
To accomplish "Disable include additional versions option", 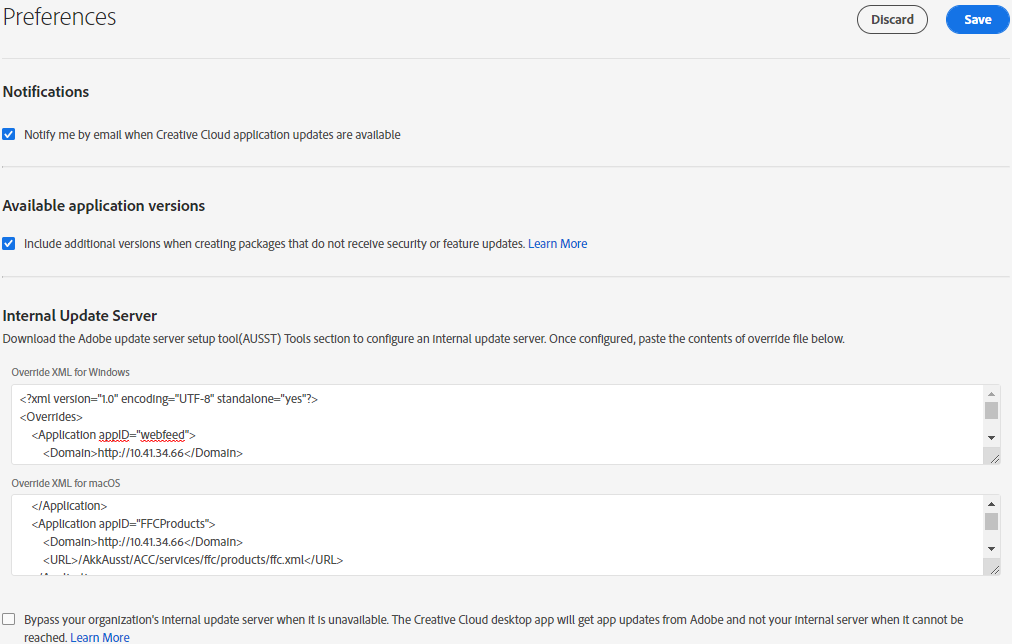I will (9, 242).
